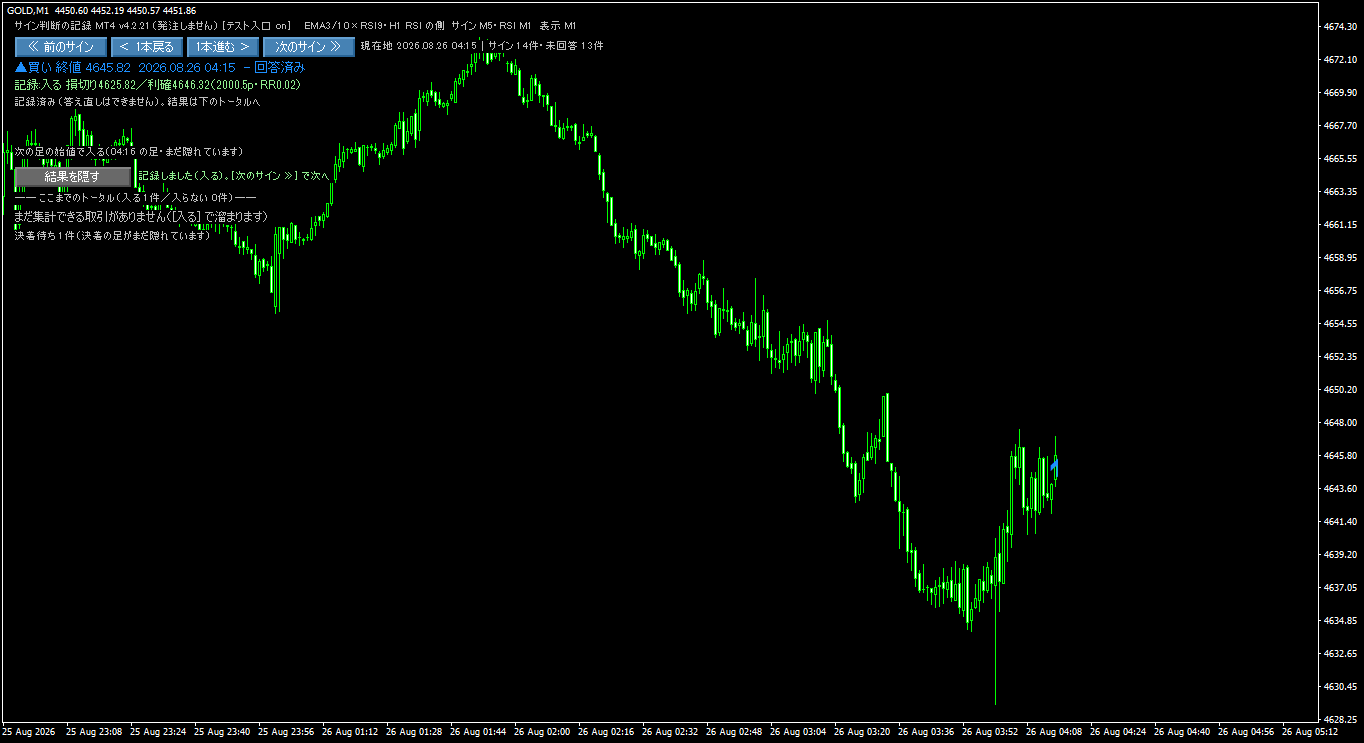Advance one bar with 1本進む >
The height and width of the screenshot is (743, 1364).
click(x=222, y=47)
